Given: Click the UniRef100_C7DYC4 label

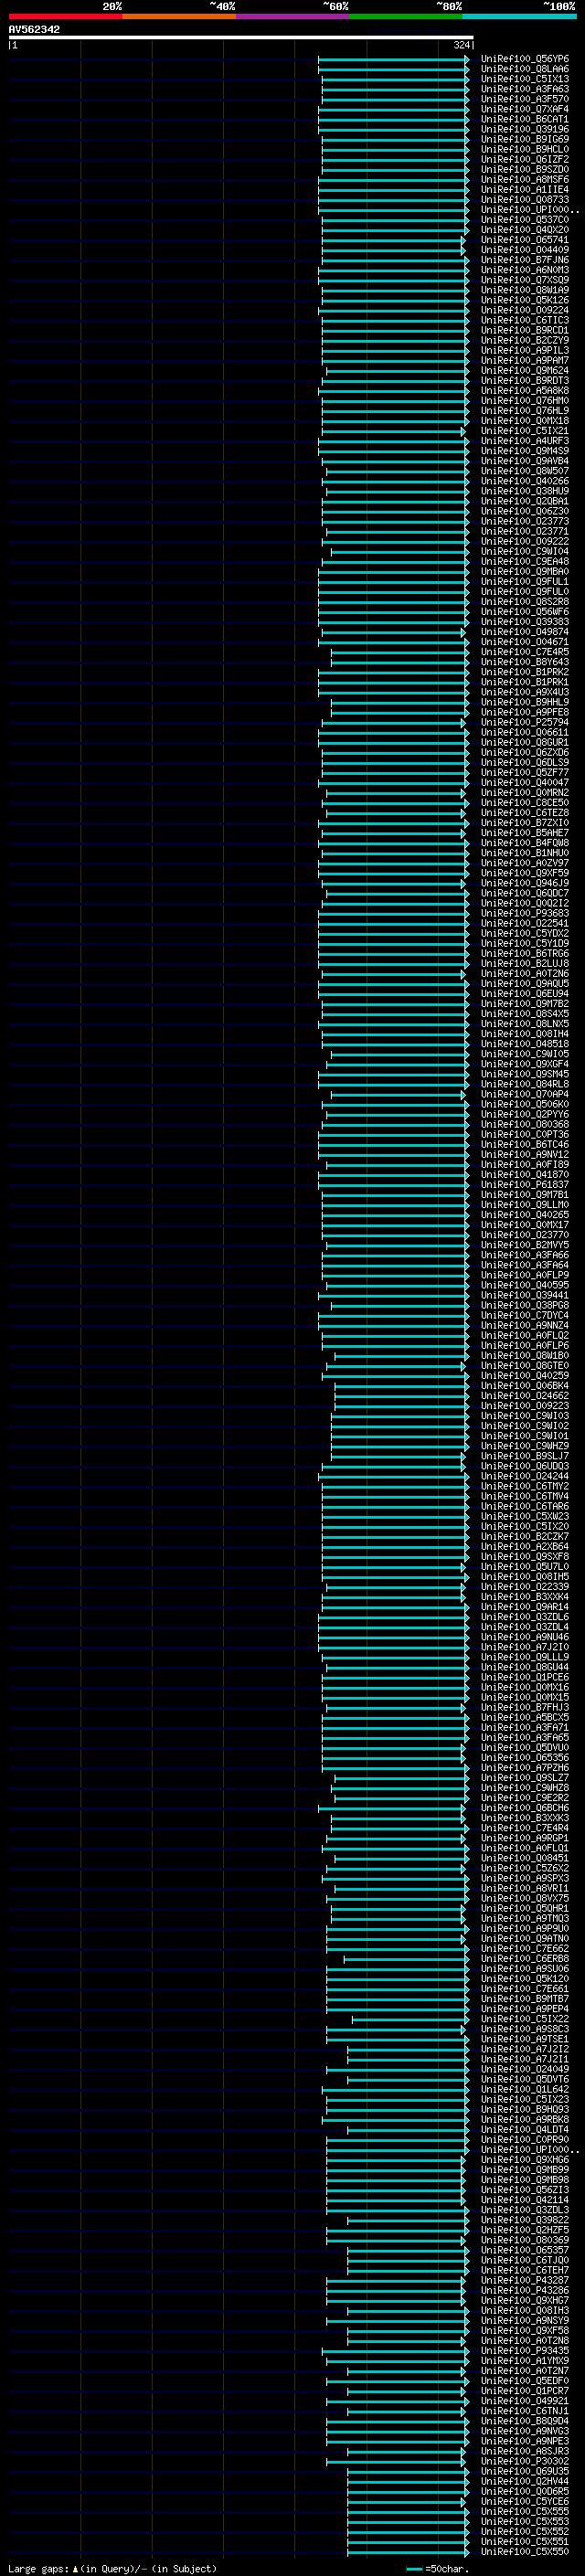Looking at the screenshot, I should pyautogui.click(x=525, y=1315).
